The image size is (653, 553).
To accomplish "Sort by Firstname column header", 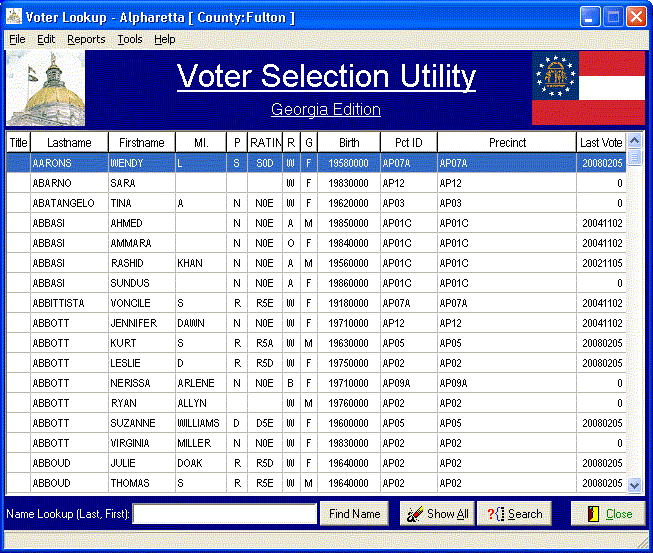I will tap(142, 143).
